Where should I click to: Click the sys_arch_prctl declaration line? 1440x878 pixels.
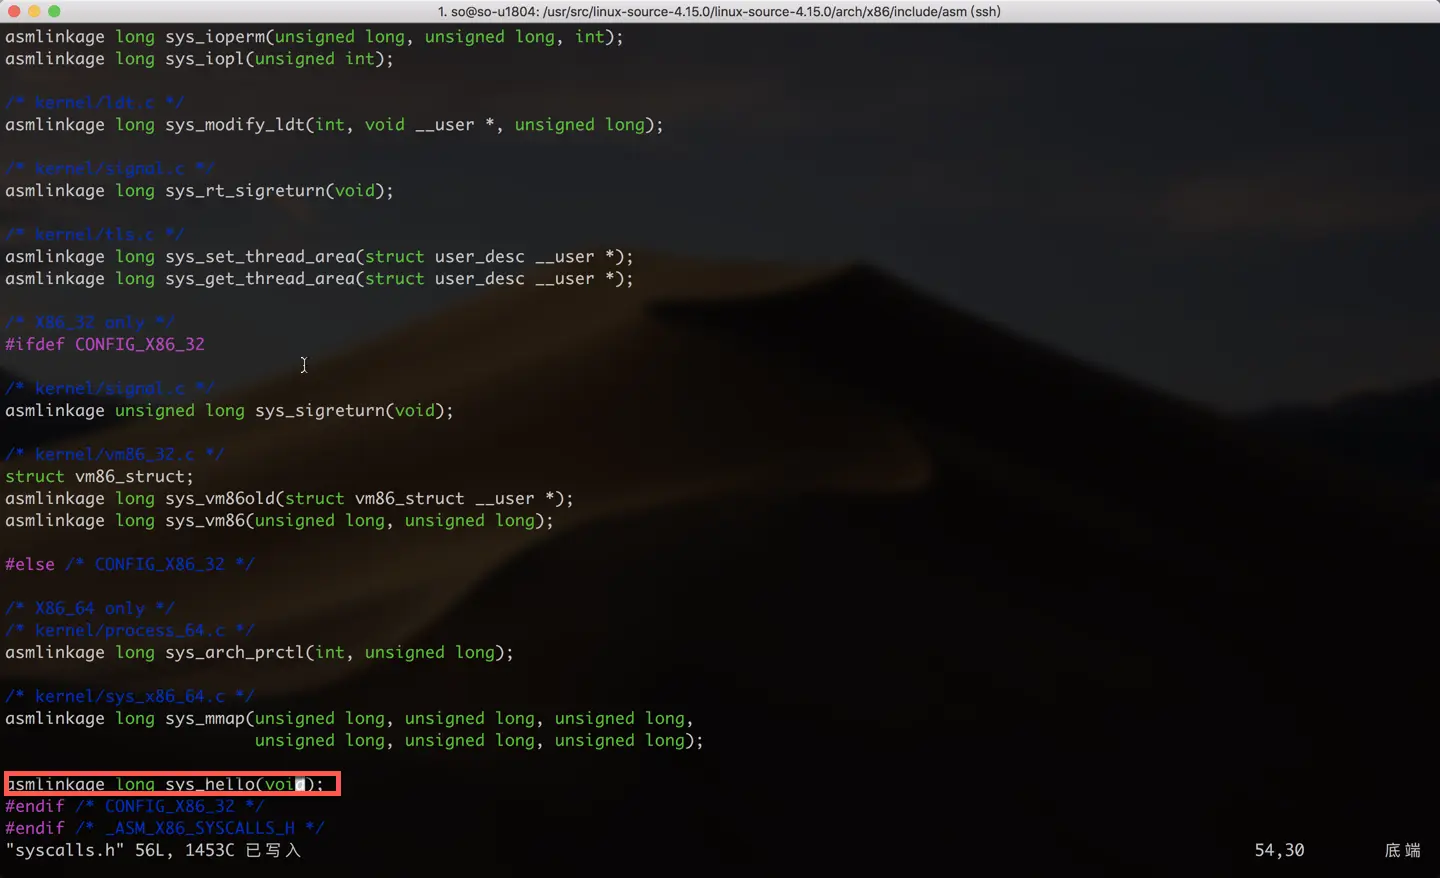(259, 653)
